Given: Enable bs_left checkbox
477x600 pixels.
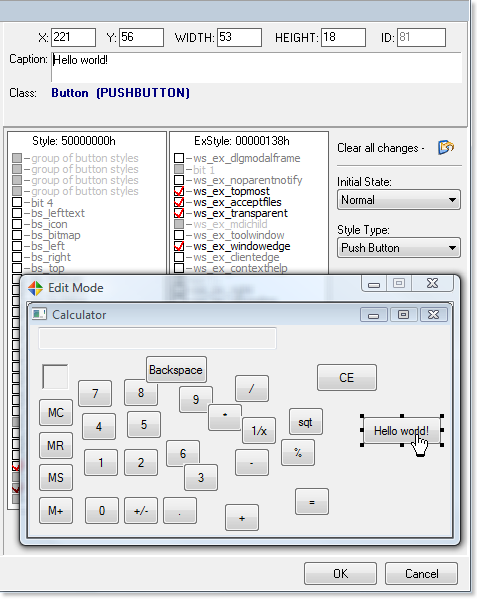Looking at the screenshot, I should tap(17, 246).
